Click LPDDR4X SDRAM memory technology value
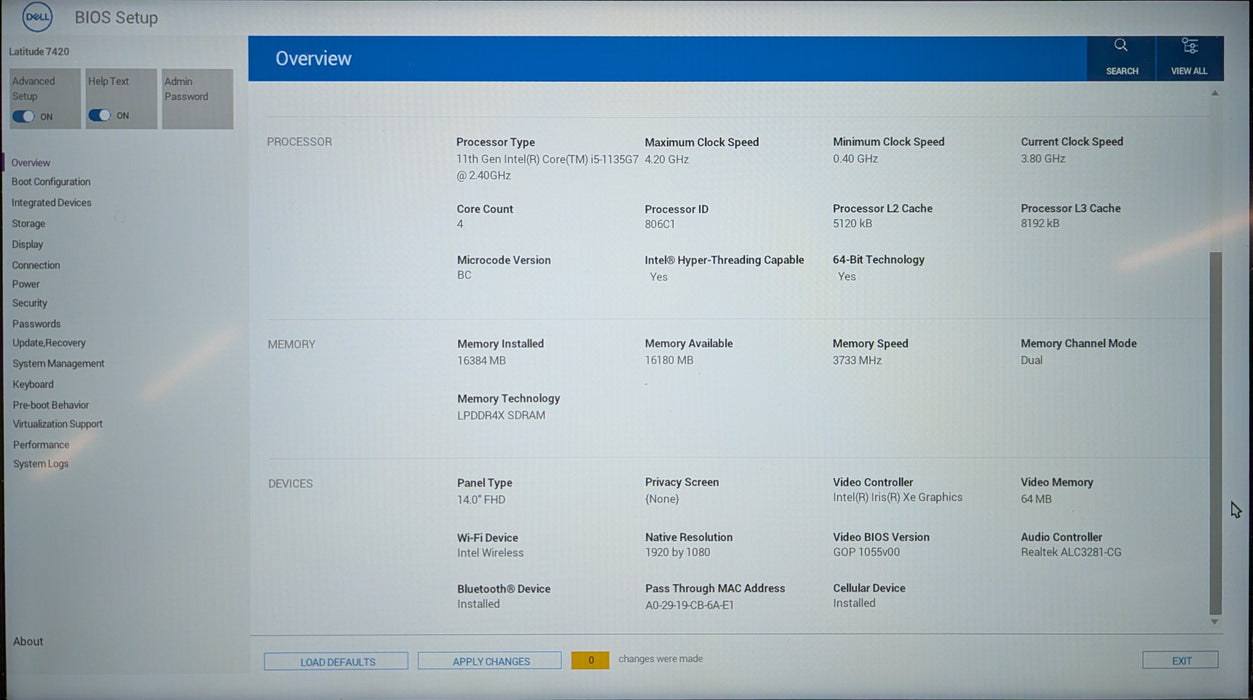Viewport: 1253px width, 700px height. click(501, 416)
